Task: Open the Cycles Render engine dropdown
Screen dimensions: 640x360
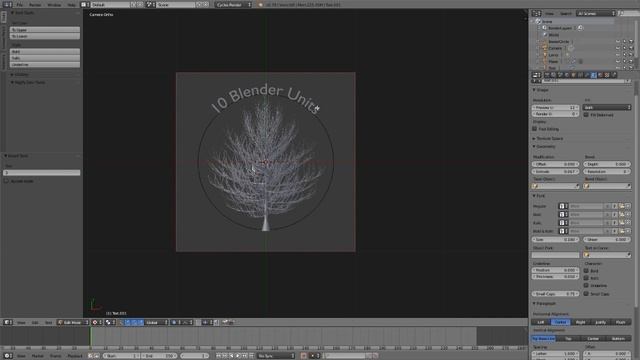Action: 233,4
